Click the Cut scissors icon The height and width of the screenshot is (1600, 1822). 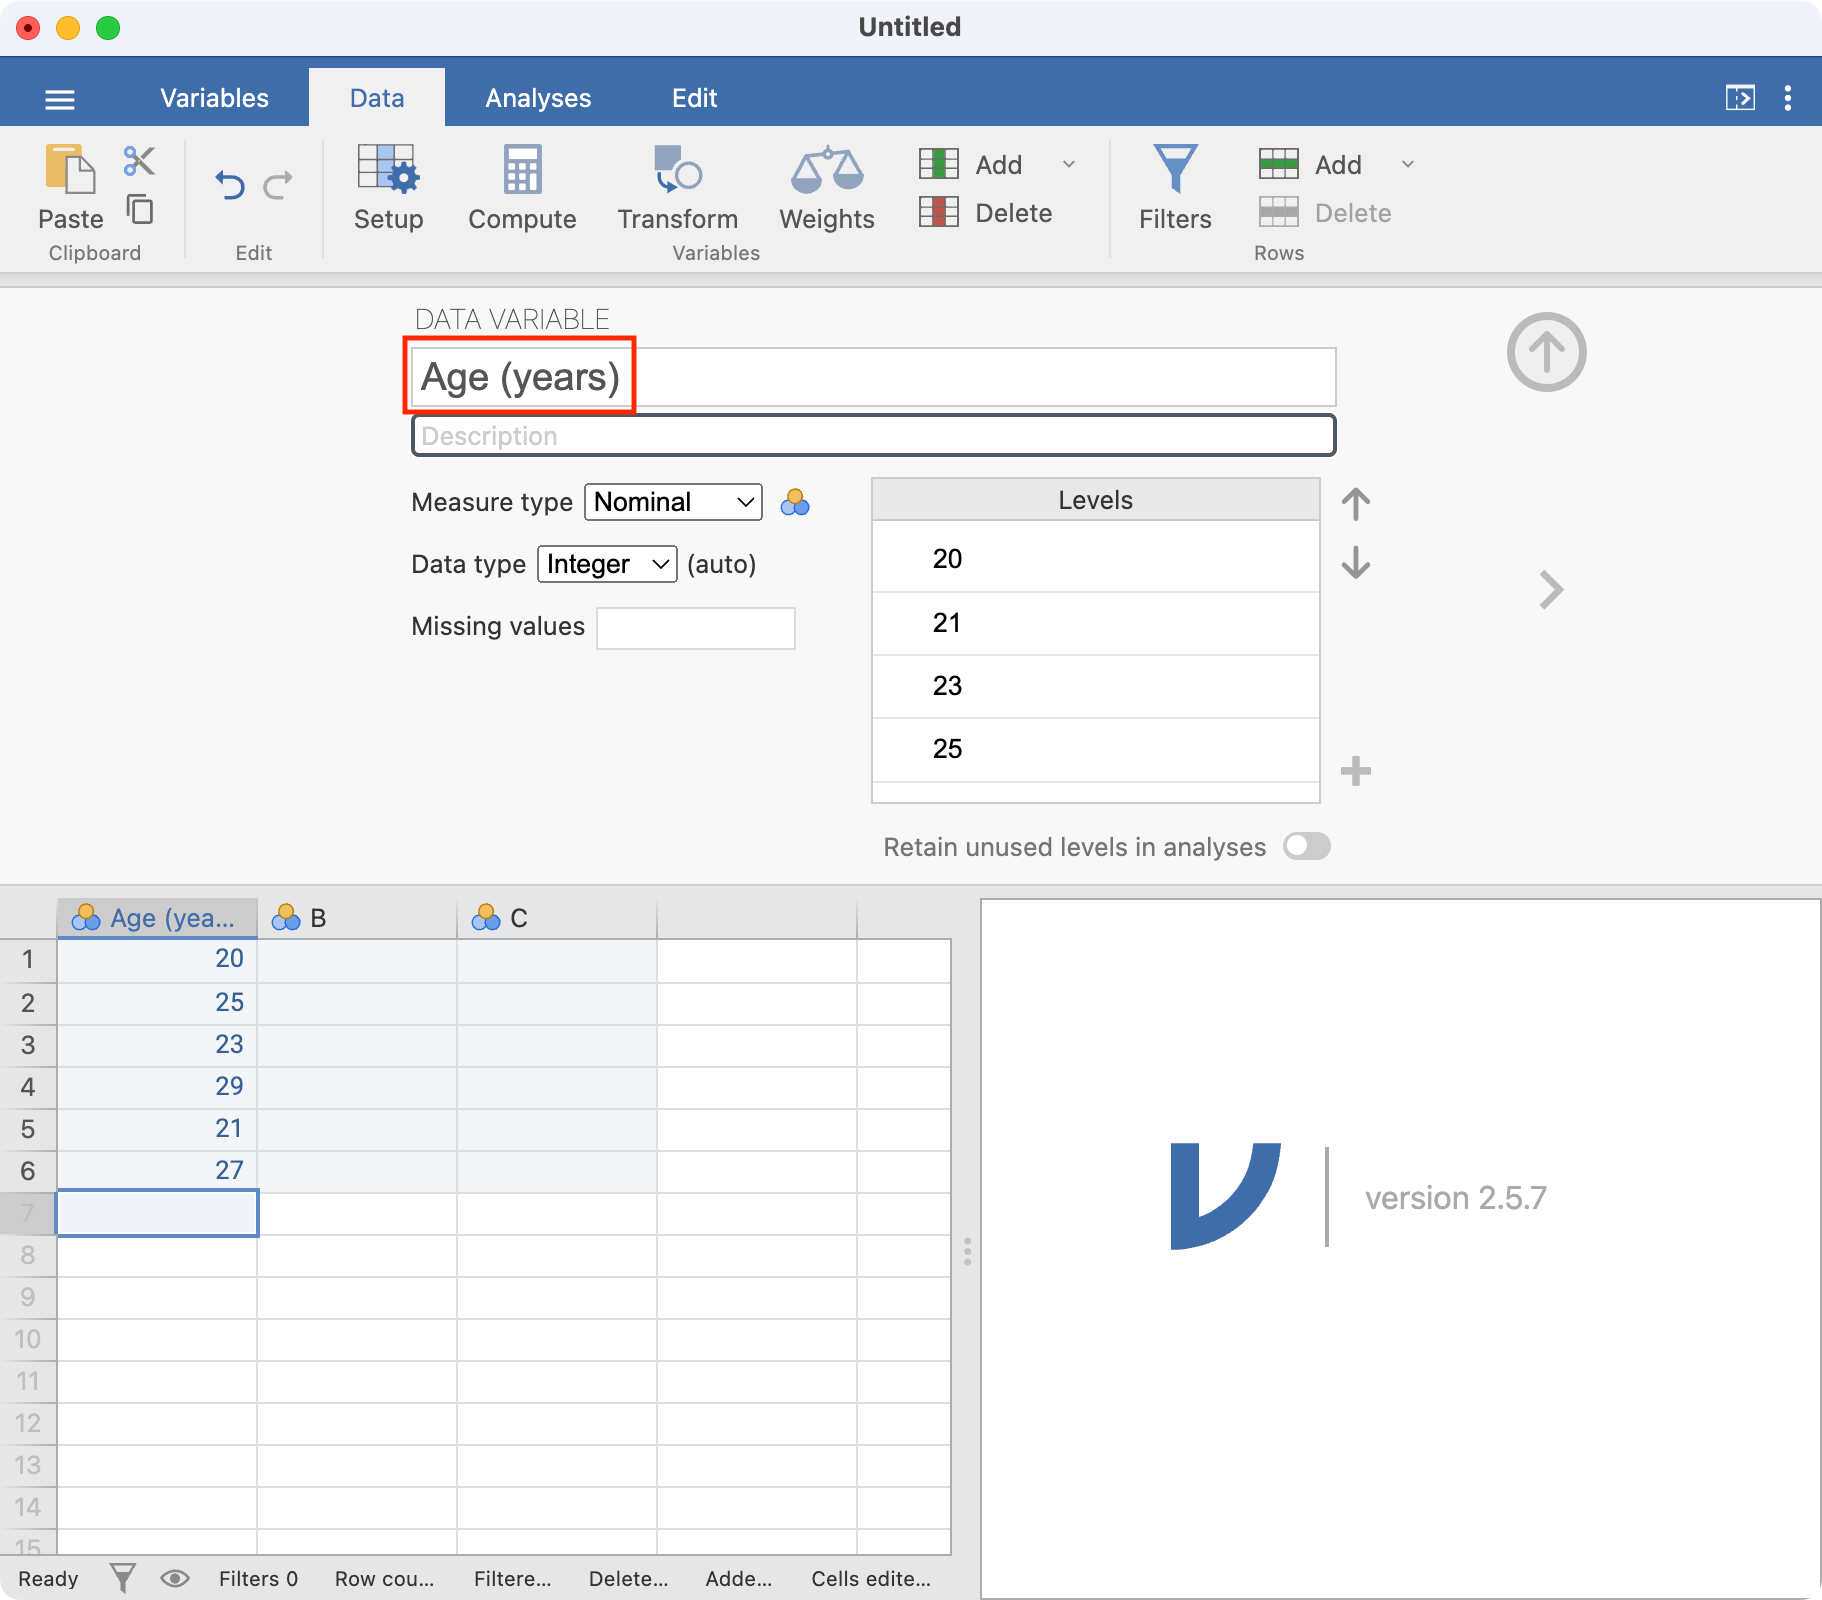tap(139, 161)
